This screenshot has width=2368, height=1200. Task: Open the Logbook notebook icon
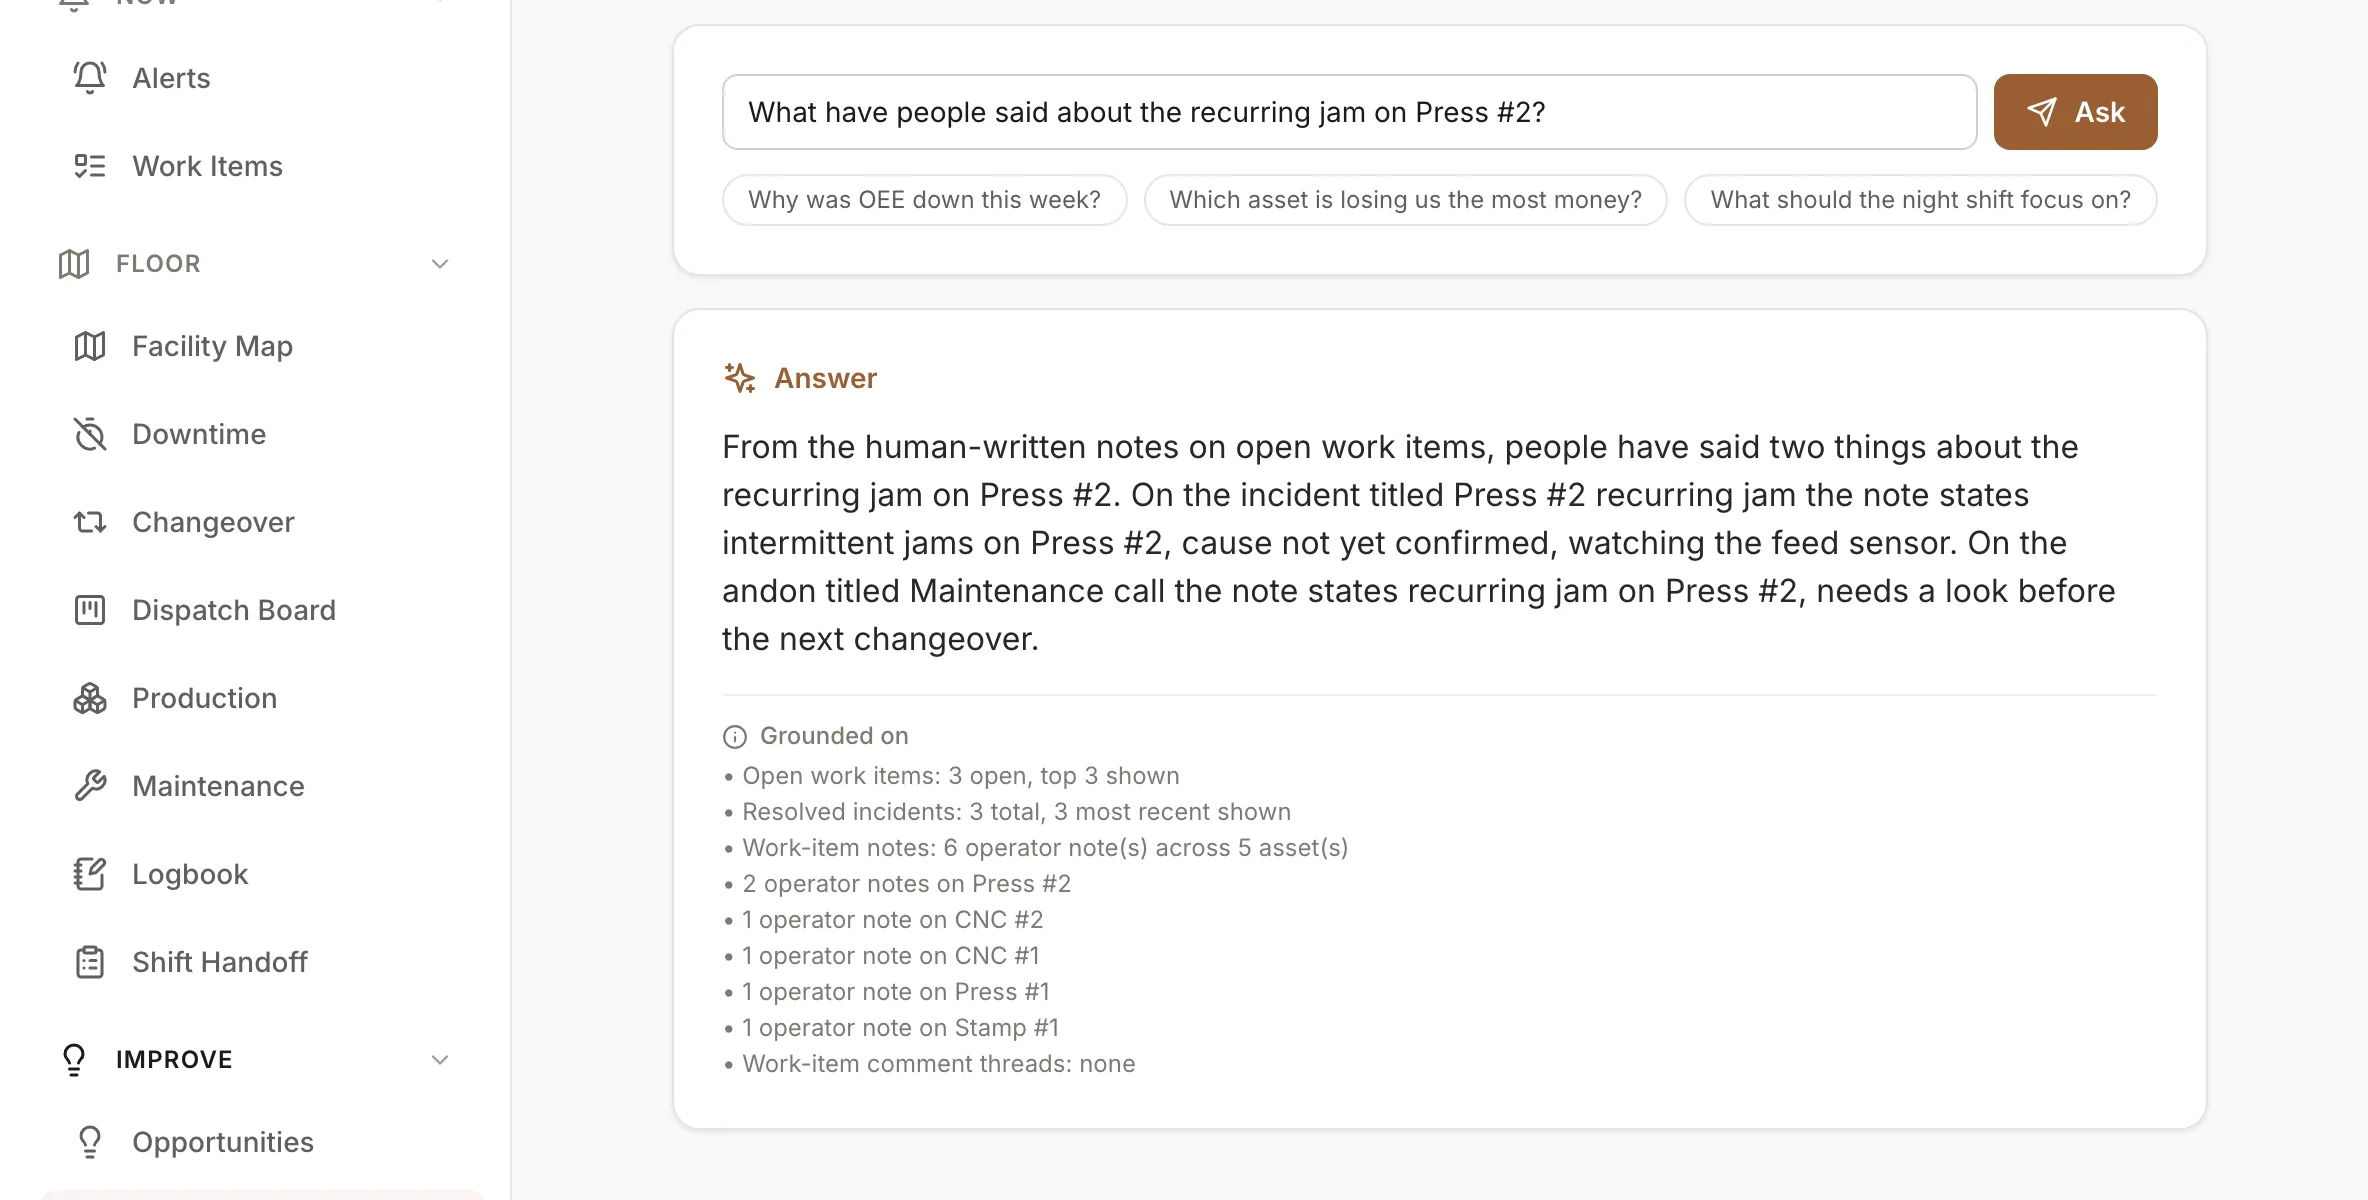pos(90,874)
